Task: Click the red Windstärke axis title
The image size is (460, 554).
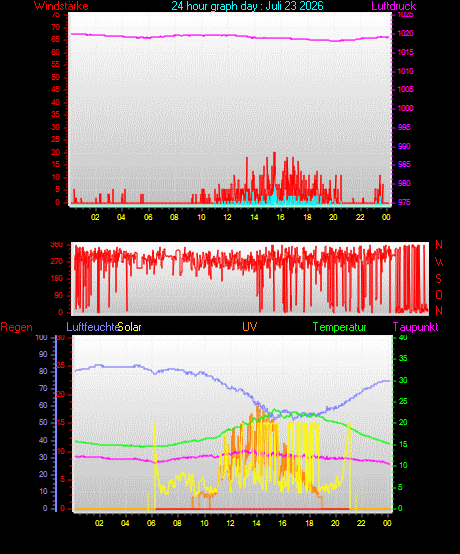Action: 61,6
